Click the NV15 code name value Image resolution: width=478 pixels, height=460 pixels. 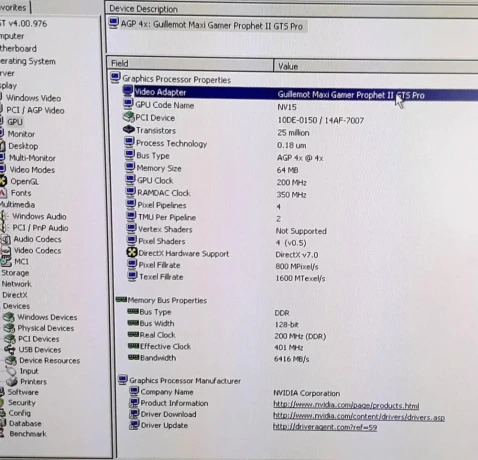(x=287, y=107)
